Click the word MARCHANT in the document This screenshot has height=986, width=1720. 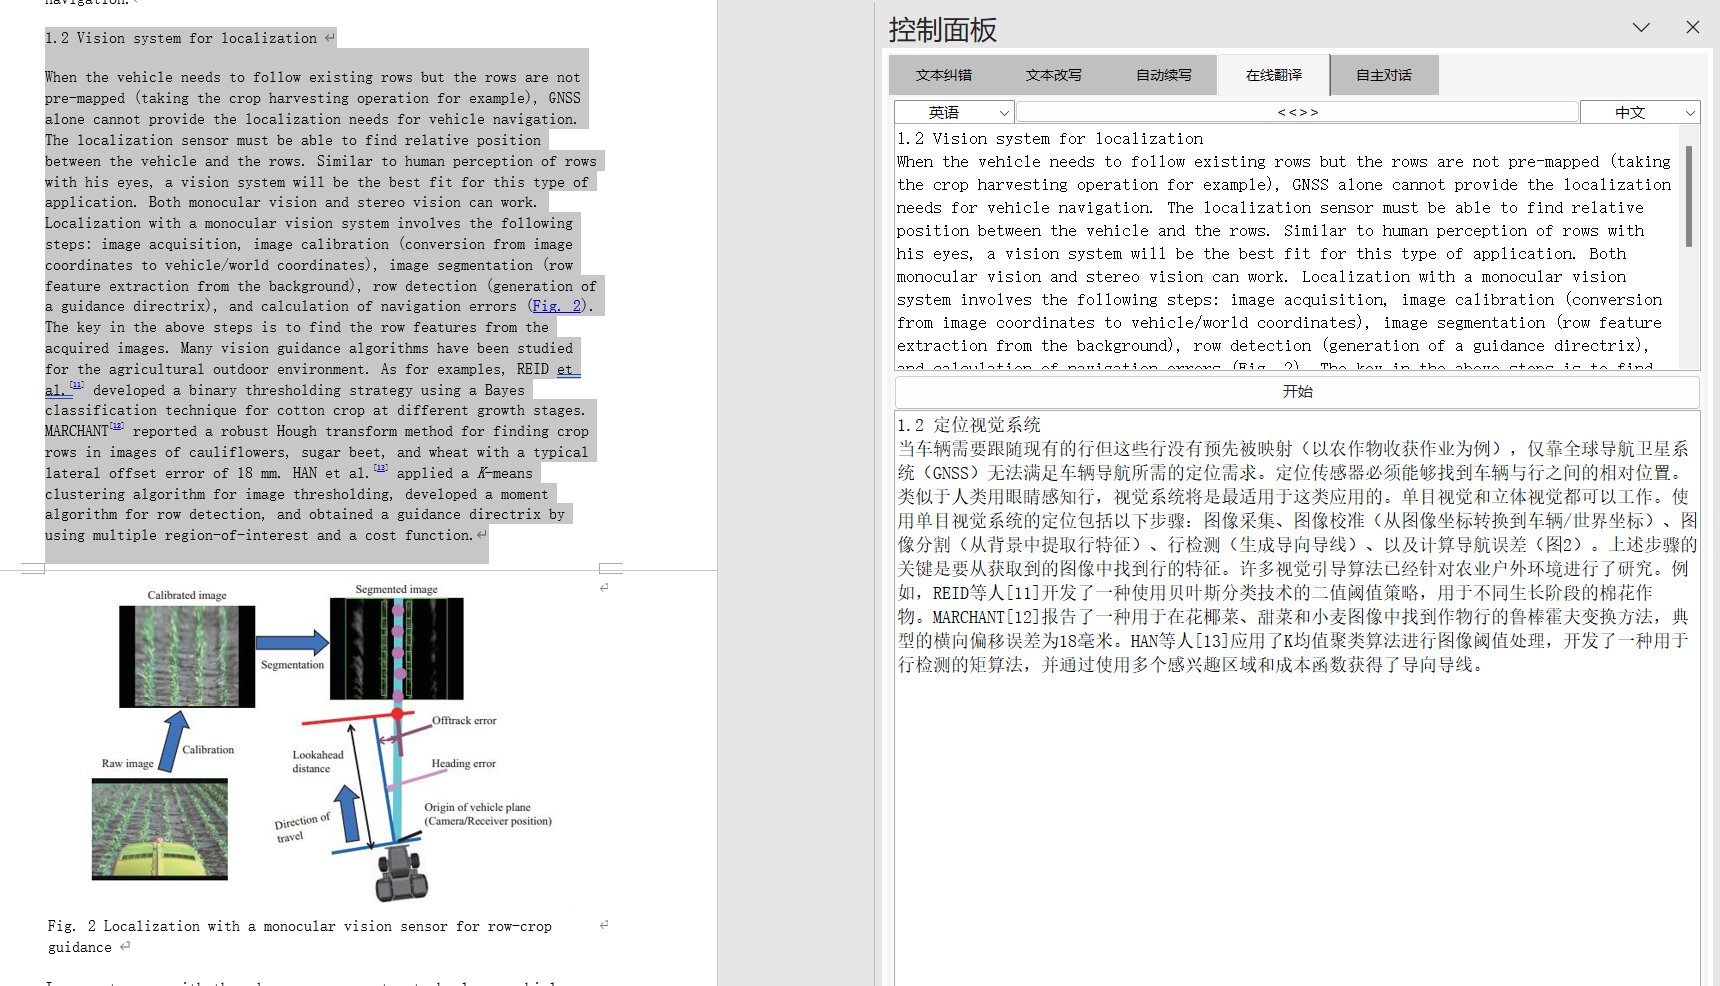tap(77, 431)
